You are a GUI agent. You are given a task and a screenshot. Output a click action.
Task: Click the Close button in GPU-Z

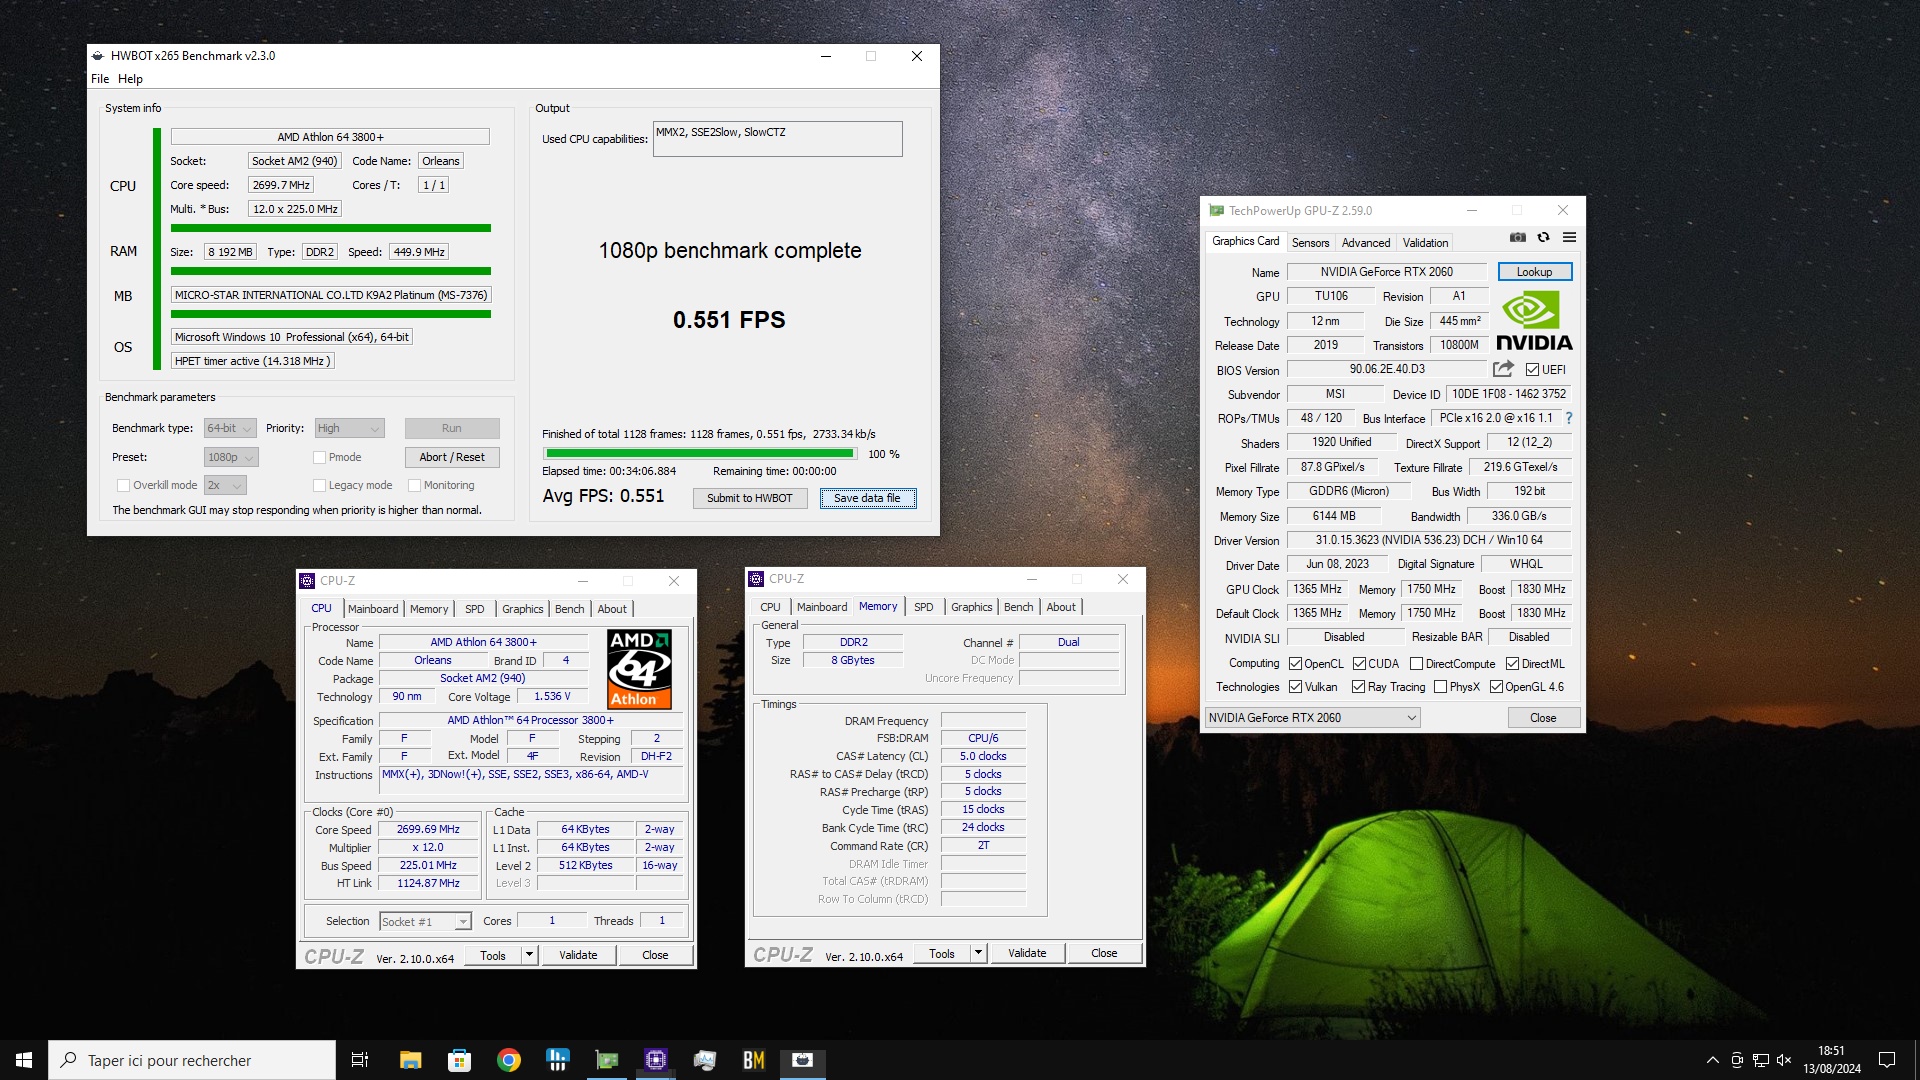(1543, 718)
